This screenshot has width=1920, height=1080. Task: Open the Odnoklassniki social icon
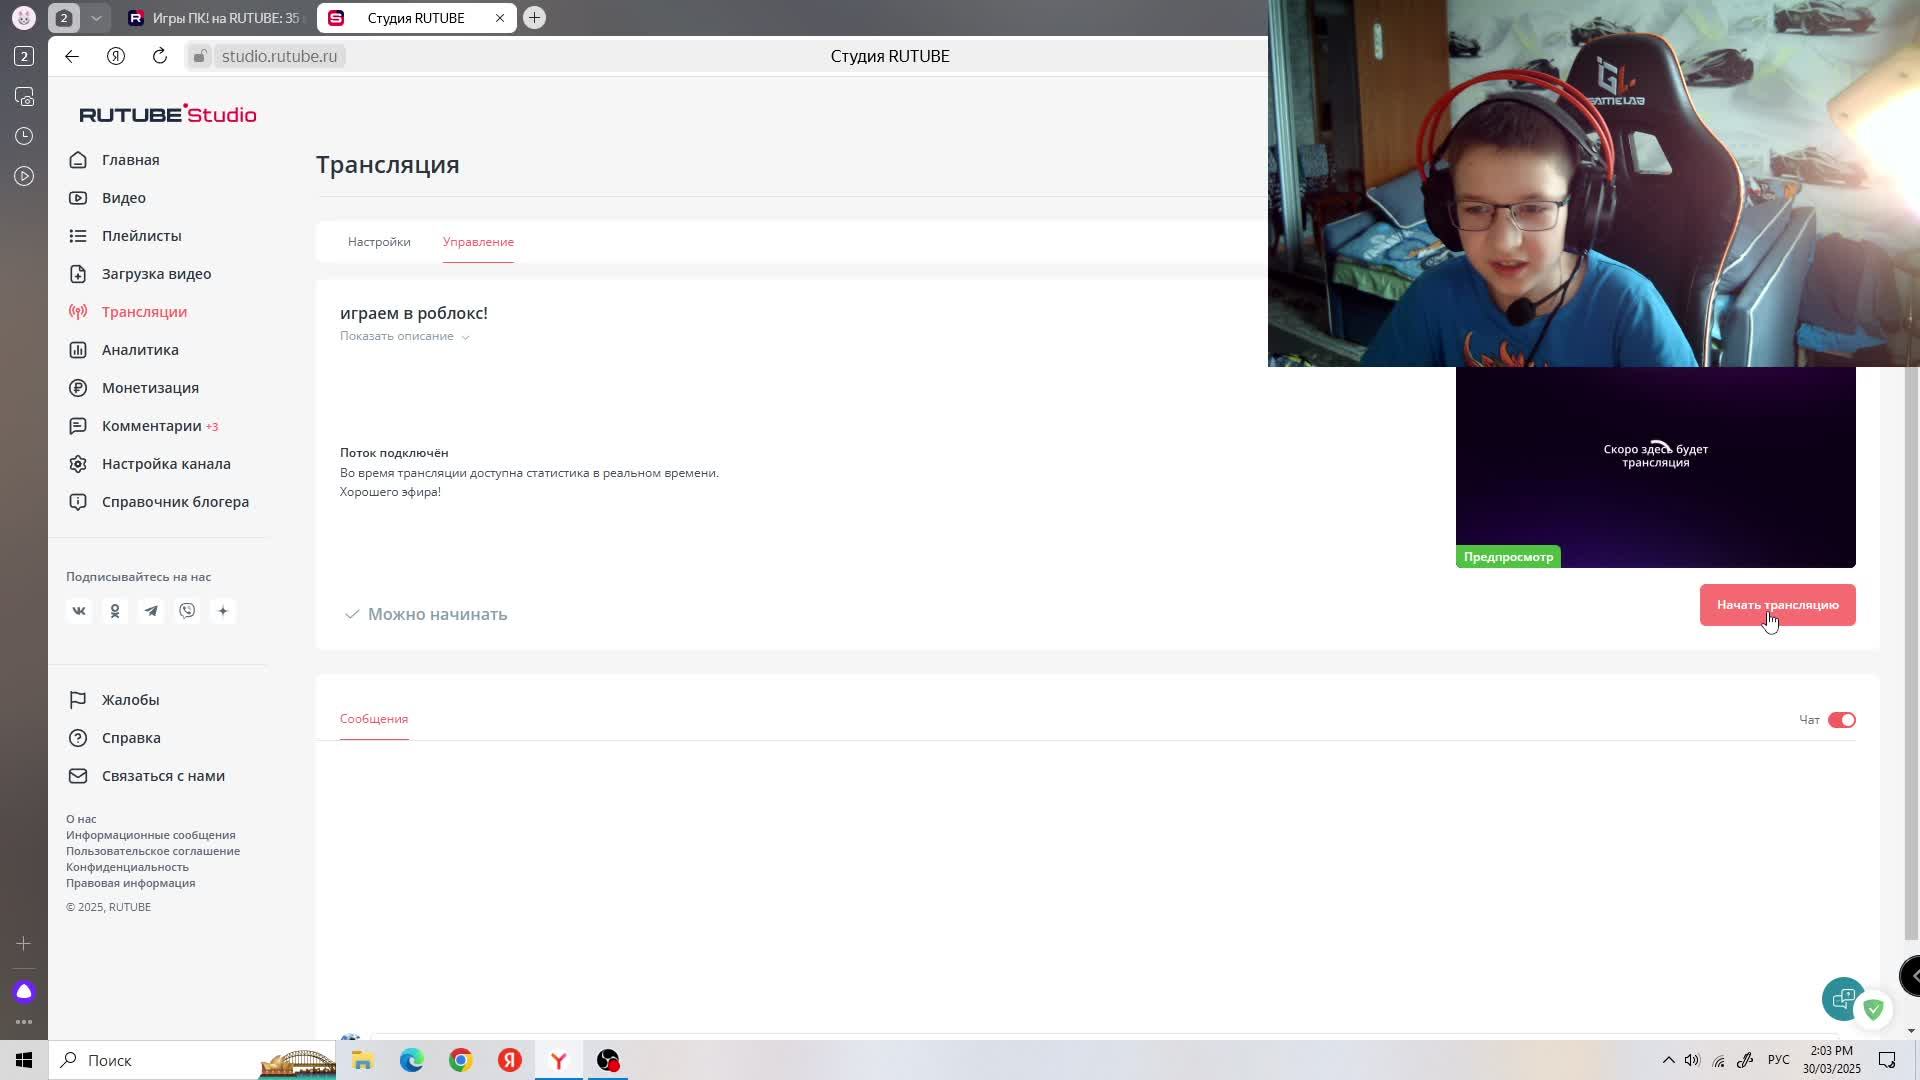[x=115, y=611]
